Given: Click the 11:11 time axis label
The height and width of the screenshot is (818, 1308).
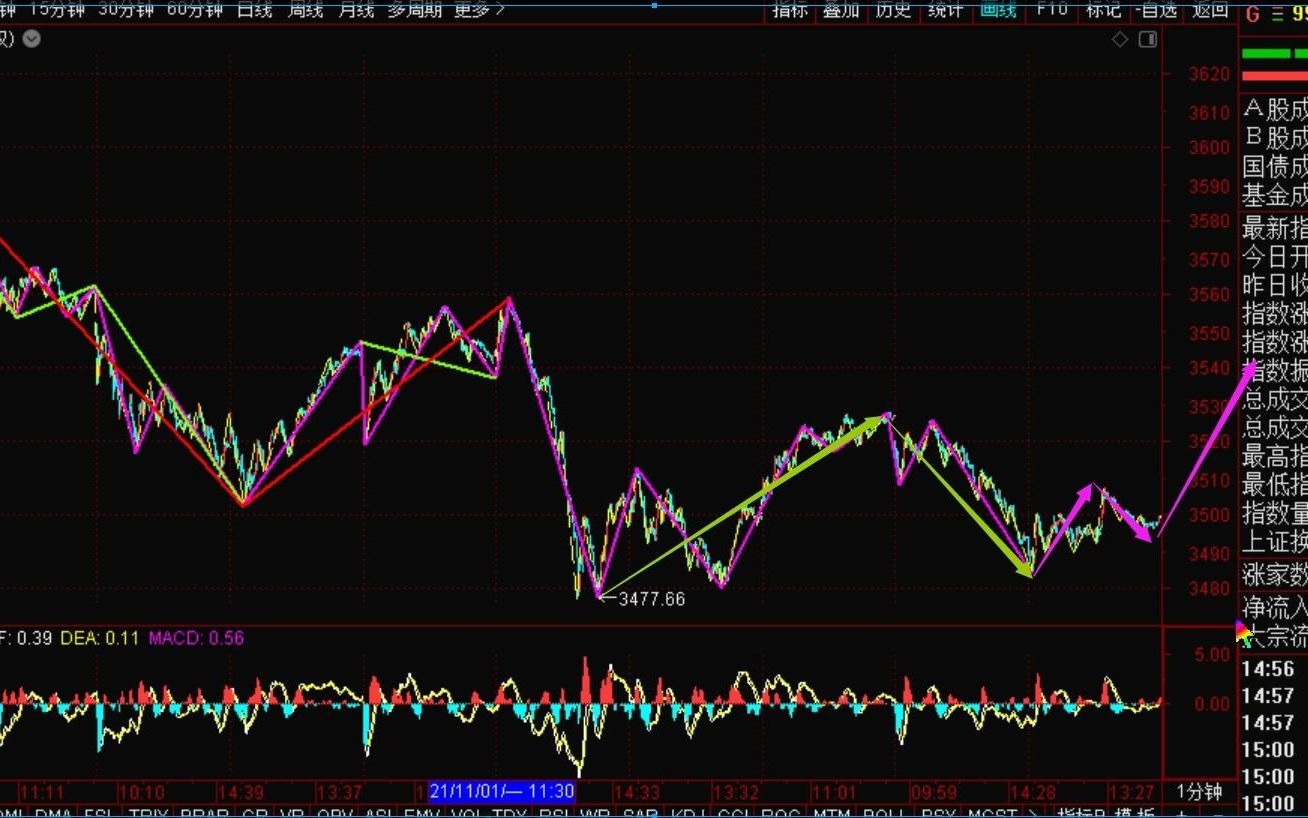Looking at the screenshot, I should [x=42, y=792].
